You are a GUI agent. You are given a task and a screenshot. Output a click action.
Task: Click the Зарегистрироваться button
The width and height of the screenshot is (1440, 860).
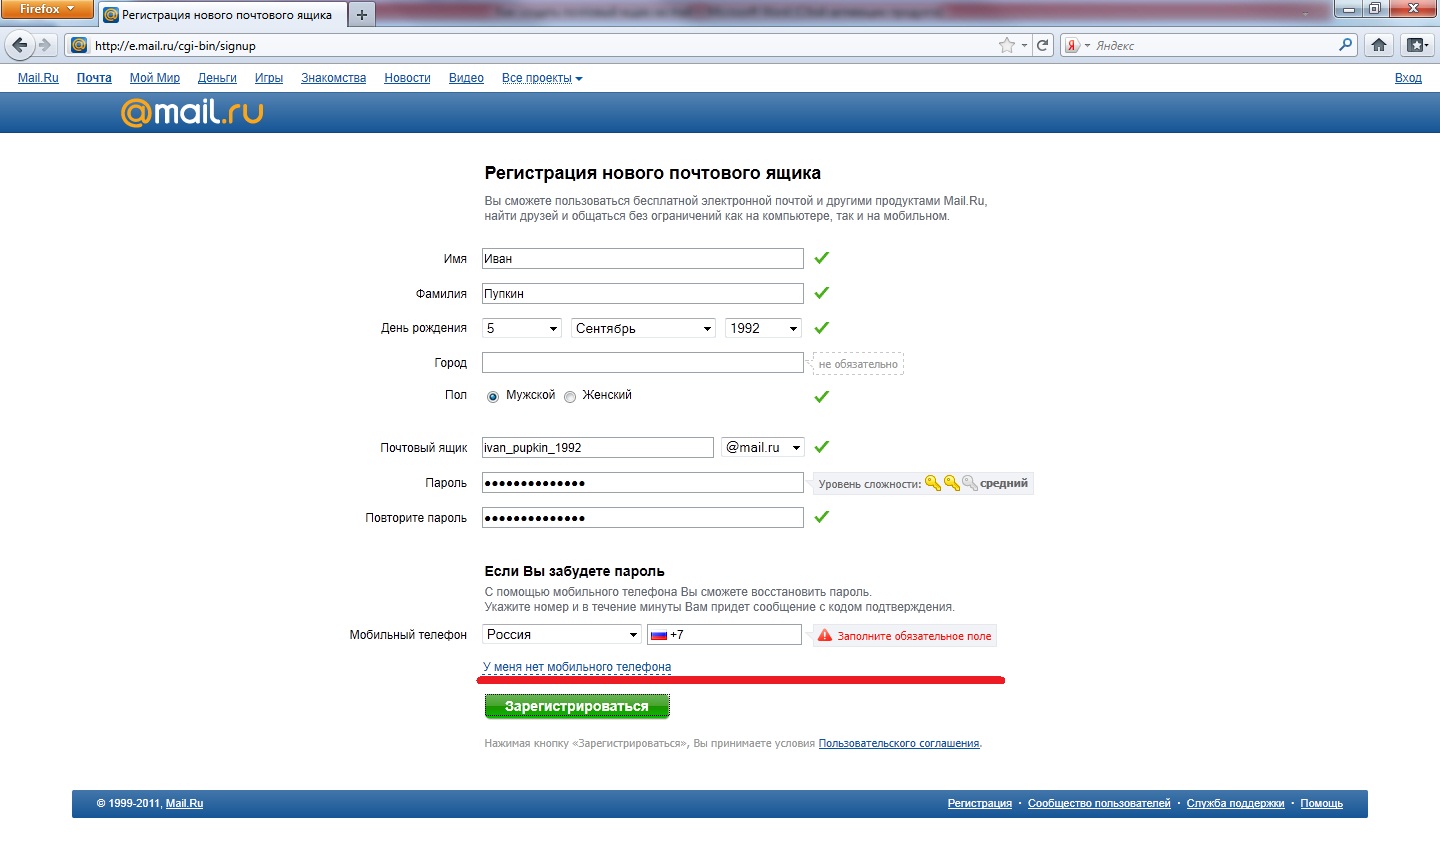[x=577, y=706]
